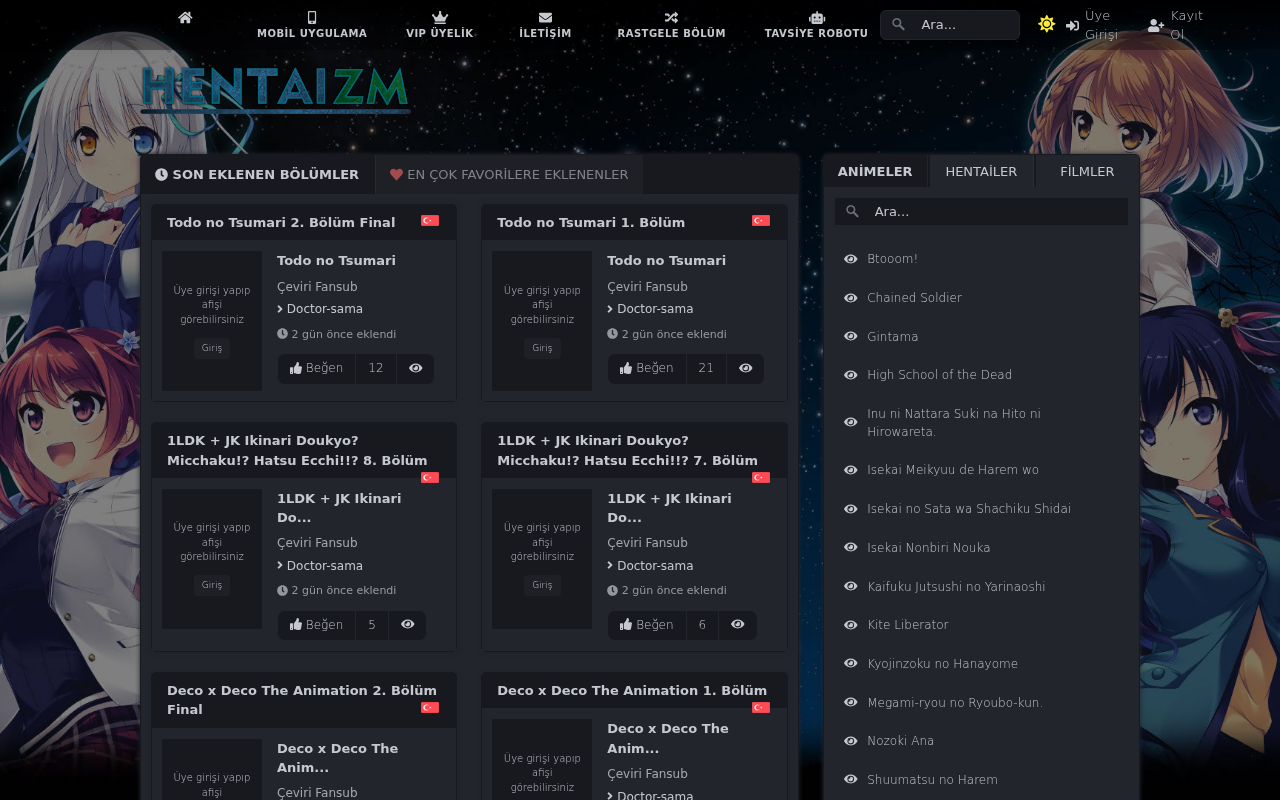Open Deco x Deco The Animation 1. Bölüm title
The height and width of the screenshot is (800, 1280).
(632, 690)
